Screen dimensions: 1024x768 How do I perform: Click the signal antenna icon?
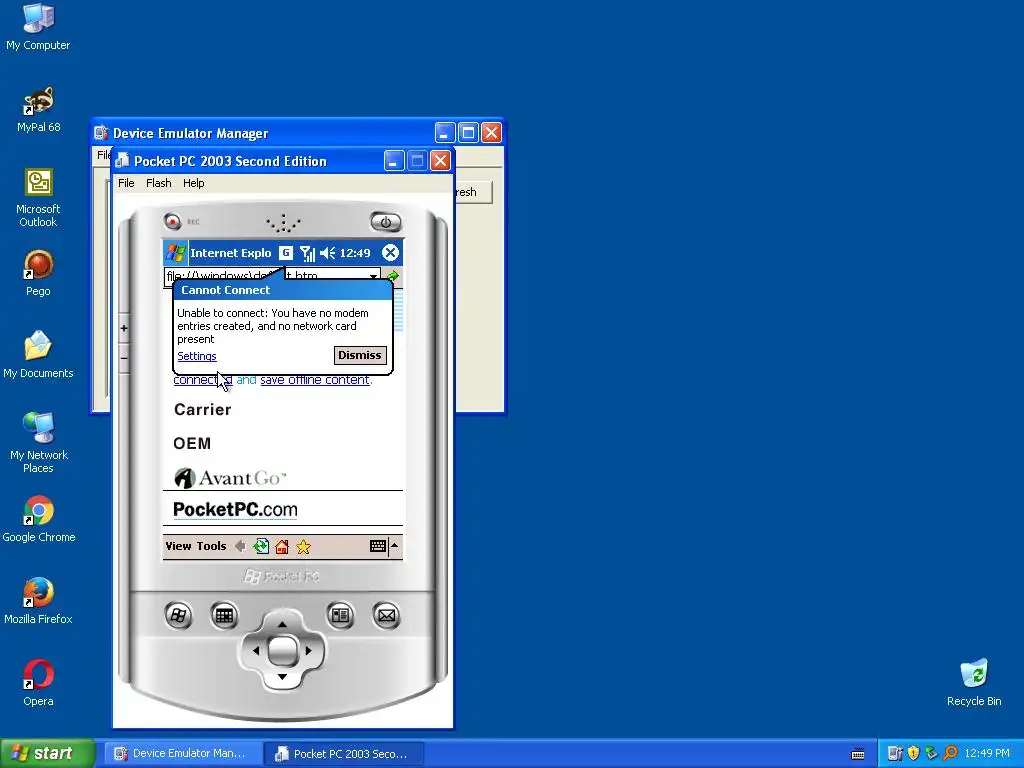pyautogui.click(x=307, y=253)
